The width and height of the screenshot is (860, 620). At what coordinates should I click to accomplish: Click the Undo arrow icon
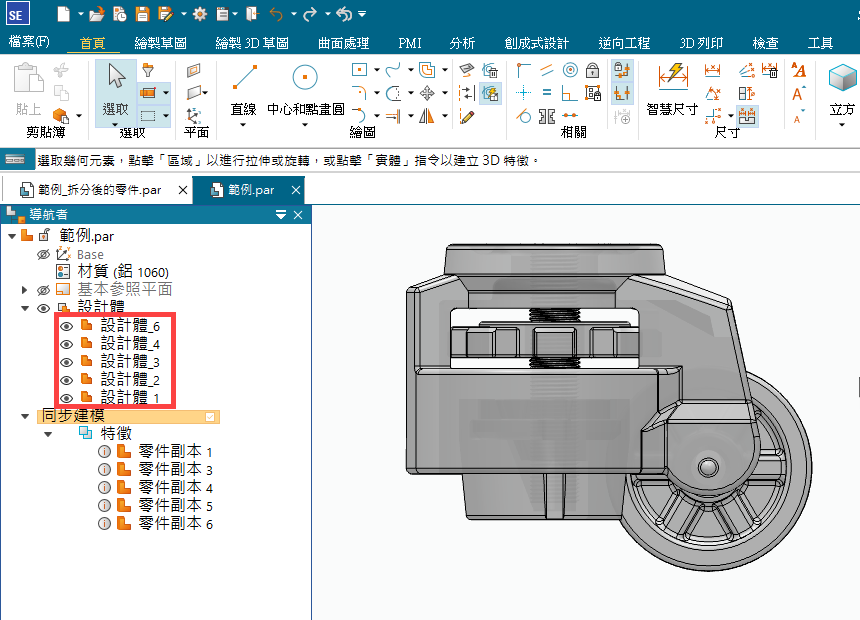(277, 14)
